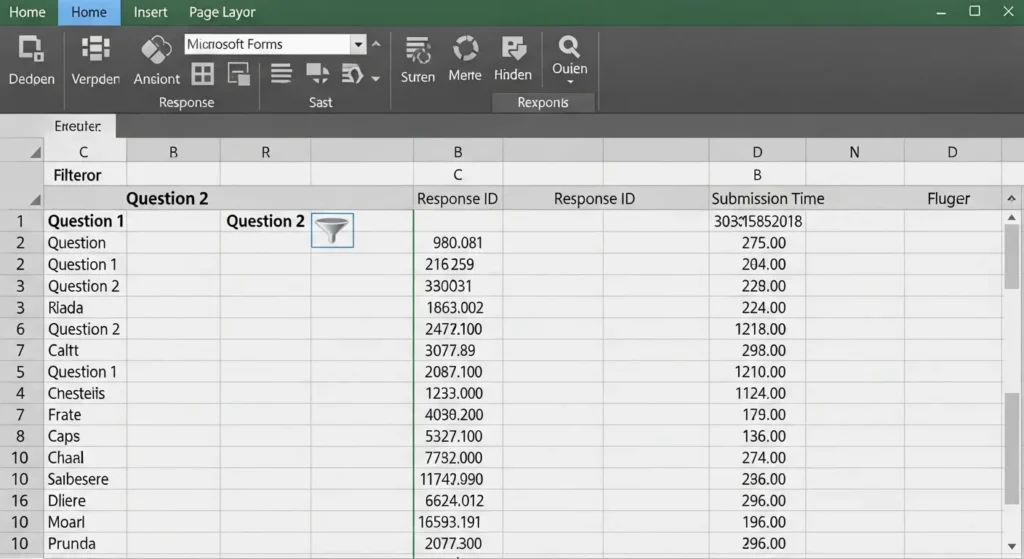
Task: Click the Submission Time column header
Action: tap(767, 198)
